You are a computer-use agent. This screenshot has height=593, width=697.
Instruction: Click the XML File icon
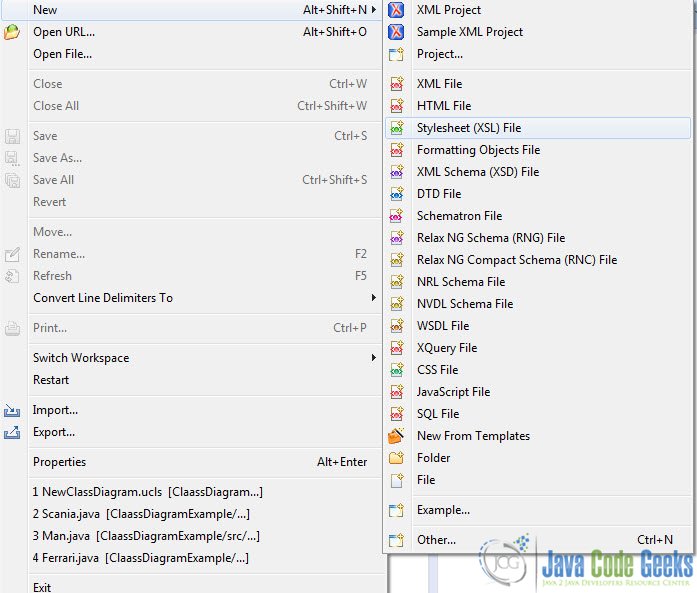tap(396, 84)
